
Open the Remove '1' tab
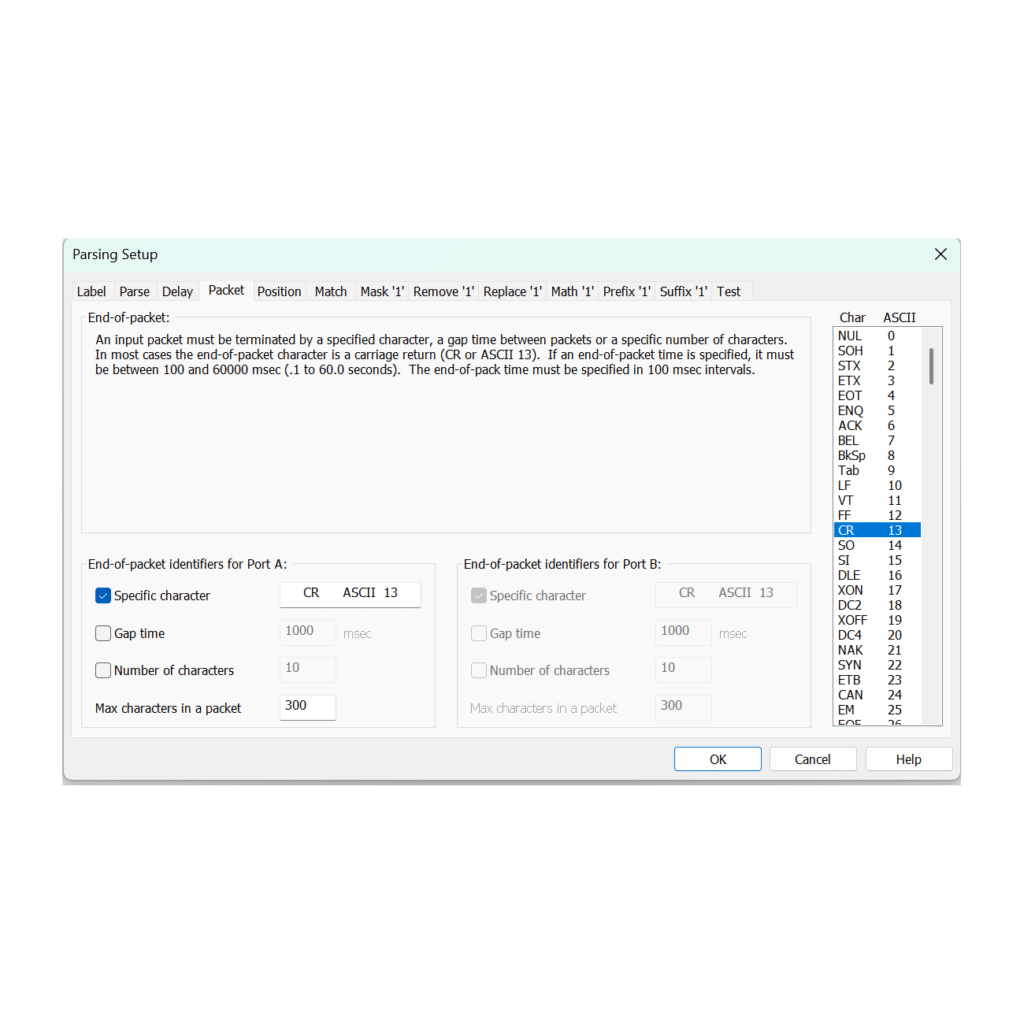[443, 291]
